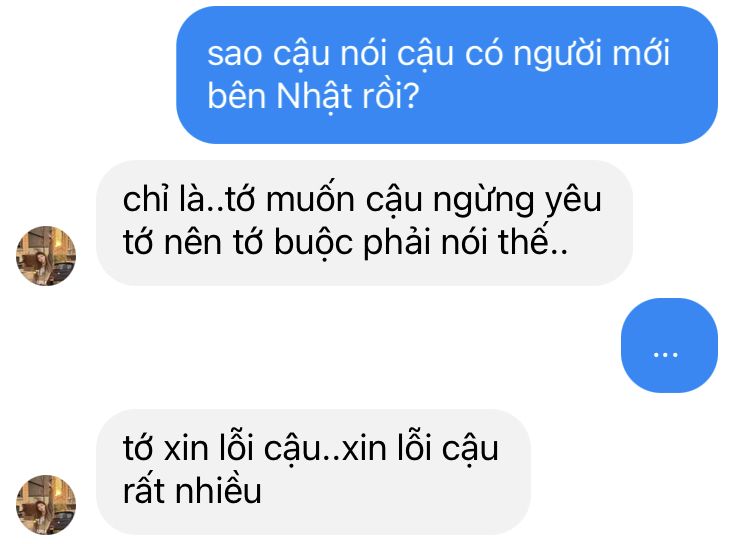Open sender avatar beside "chỉ là..tớ muốn" message

click(x=46, y=256)
